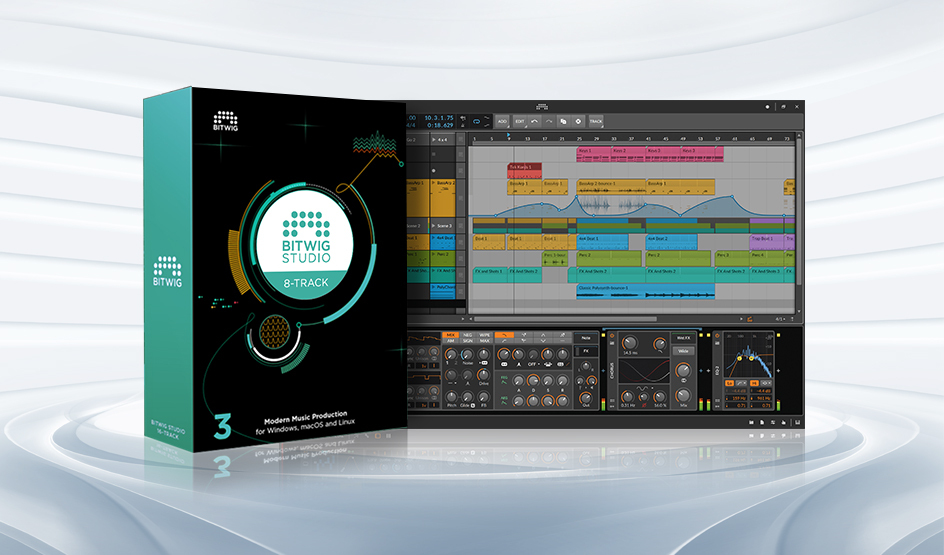944x555 pixels.
Task: Click the 16.0 % depth knob
Action: coord(660,395)
